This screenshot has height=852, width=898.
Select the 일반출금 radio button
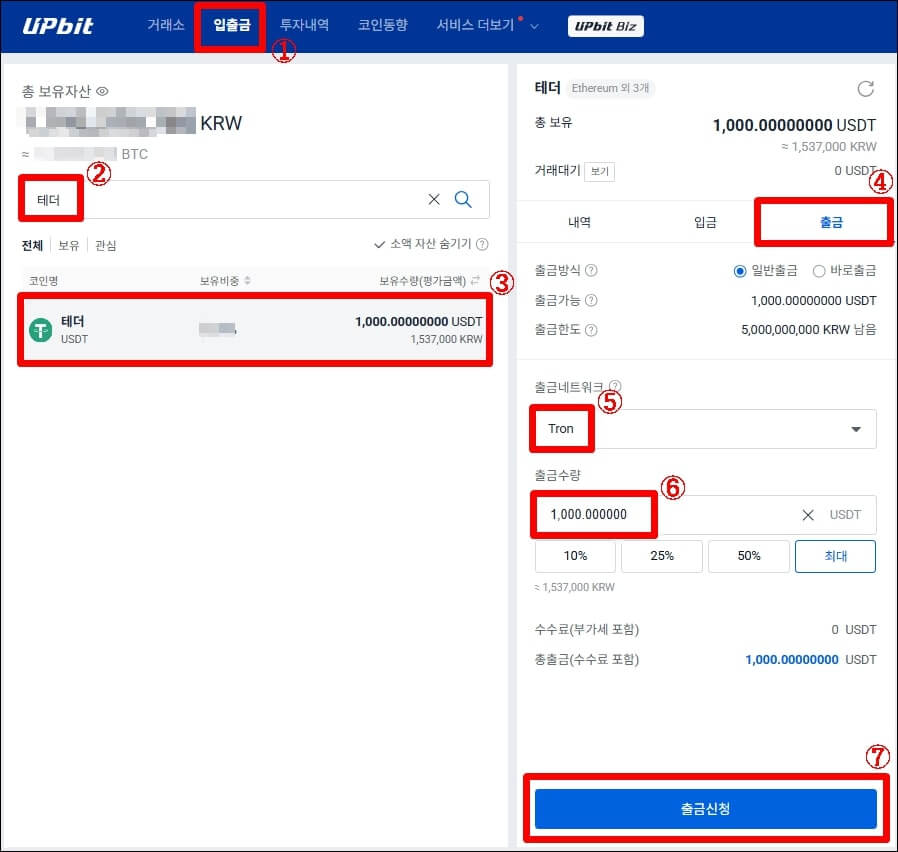coord(738,270)
